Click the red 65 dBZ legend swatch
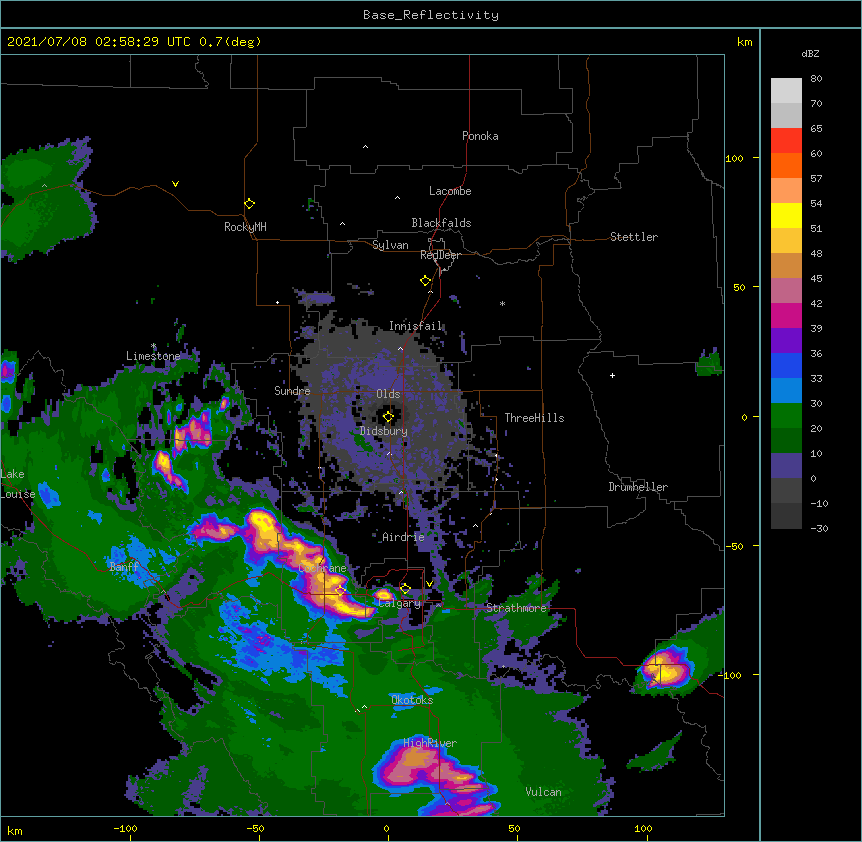This screenshot has height=842, width=862. coord(786,141)
